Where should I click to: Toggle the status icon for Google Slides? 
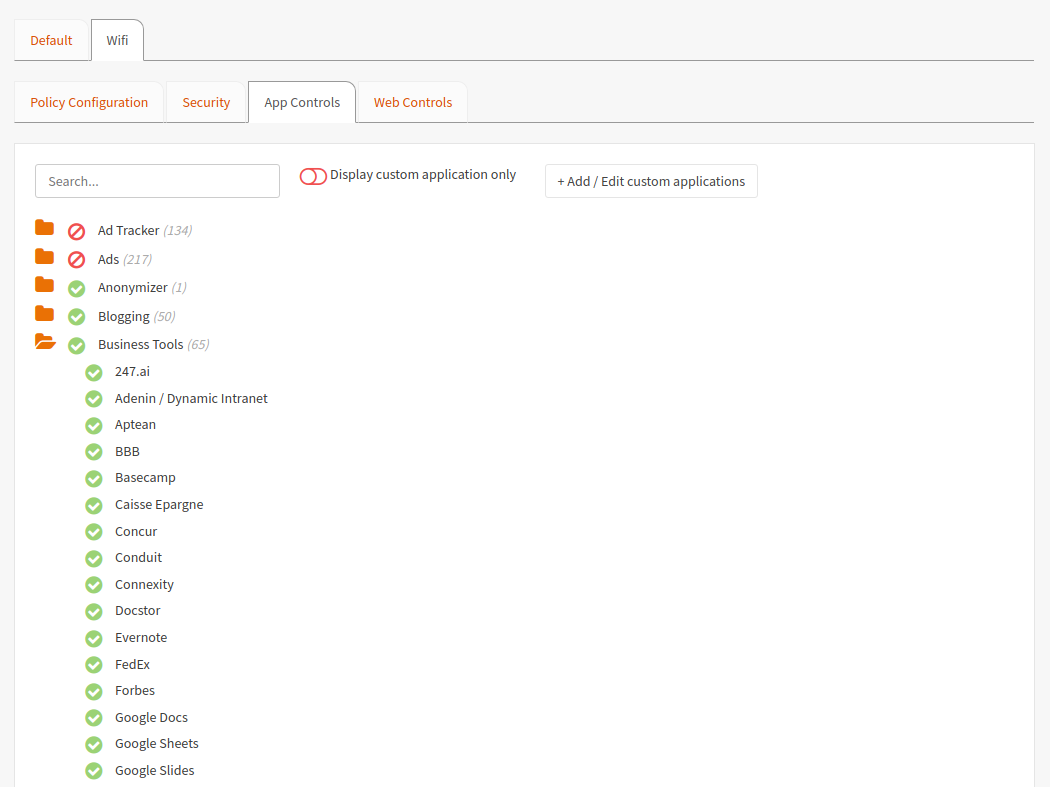(94, 771)
